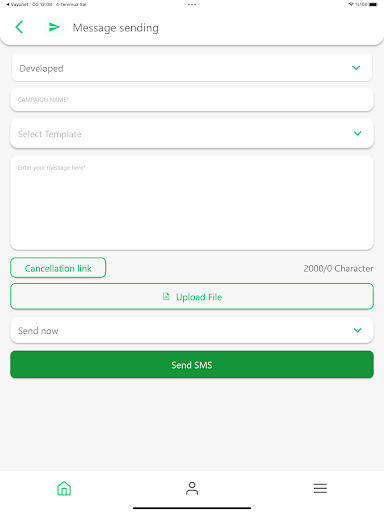This screenshot has width=384, height=512.
Task: Click the green Send SMS button
Action: [192, 364]
